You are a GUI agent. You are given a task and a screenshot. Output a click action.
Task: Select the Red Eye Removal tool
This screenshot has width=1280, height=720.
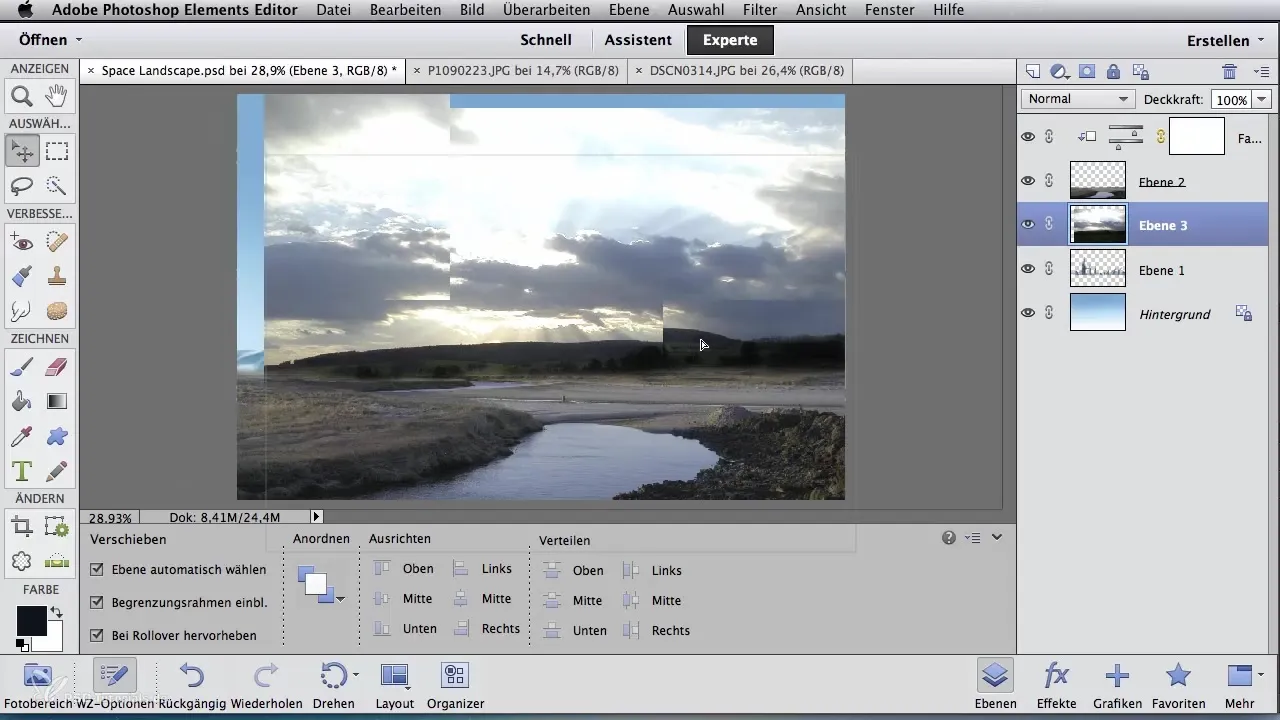[x=22, y=242]
